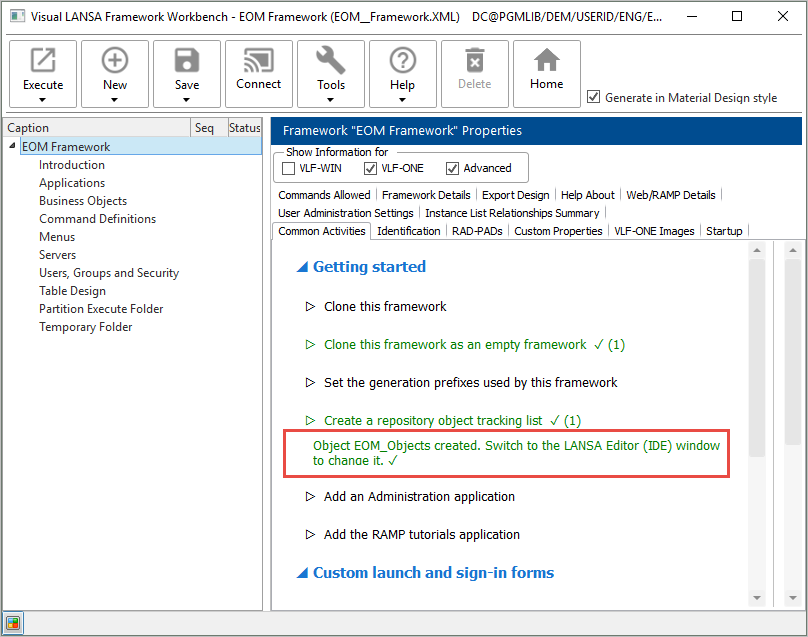Switch to the Framework Details tab
Viewport: 808px width, 637px height.
[426, 195]
